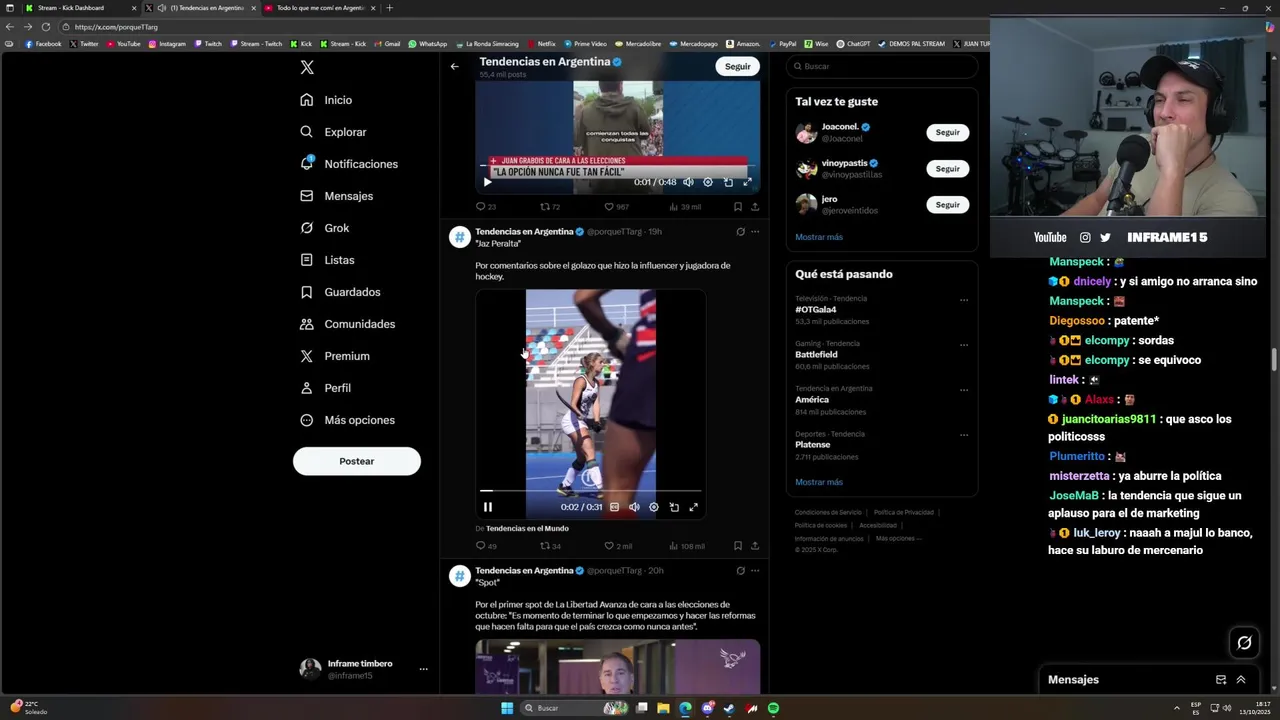
Task: Mute the Juan Grabois video
Action: (x=688, y=182)
